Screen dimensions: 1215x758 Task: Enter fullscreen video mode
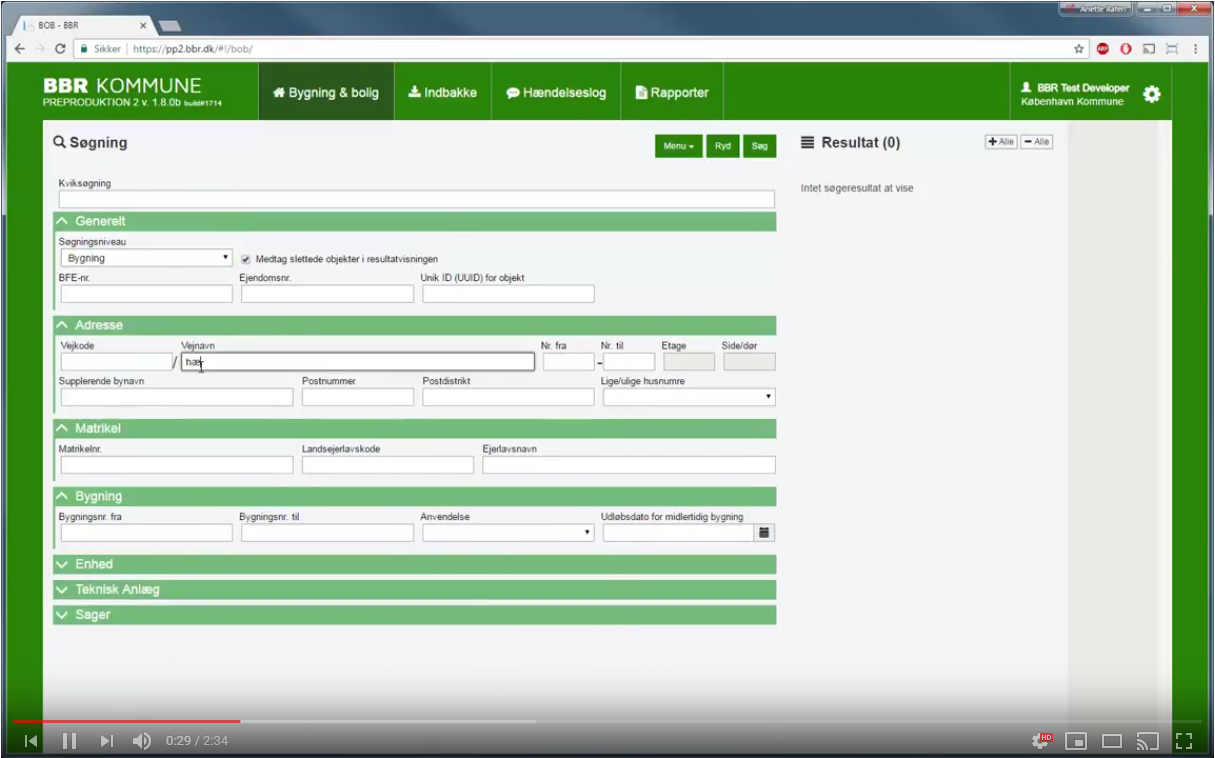click(x=1184, y=741)
